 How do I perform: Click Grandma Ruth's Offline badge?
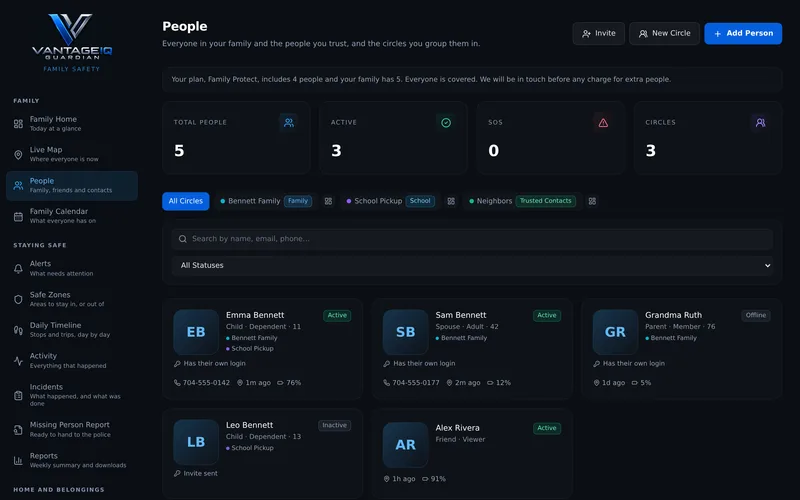pyautogui.click(x=756, y=315)
